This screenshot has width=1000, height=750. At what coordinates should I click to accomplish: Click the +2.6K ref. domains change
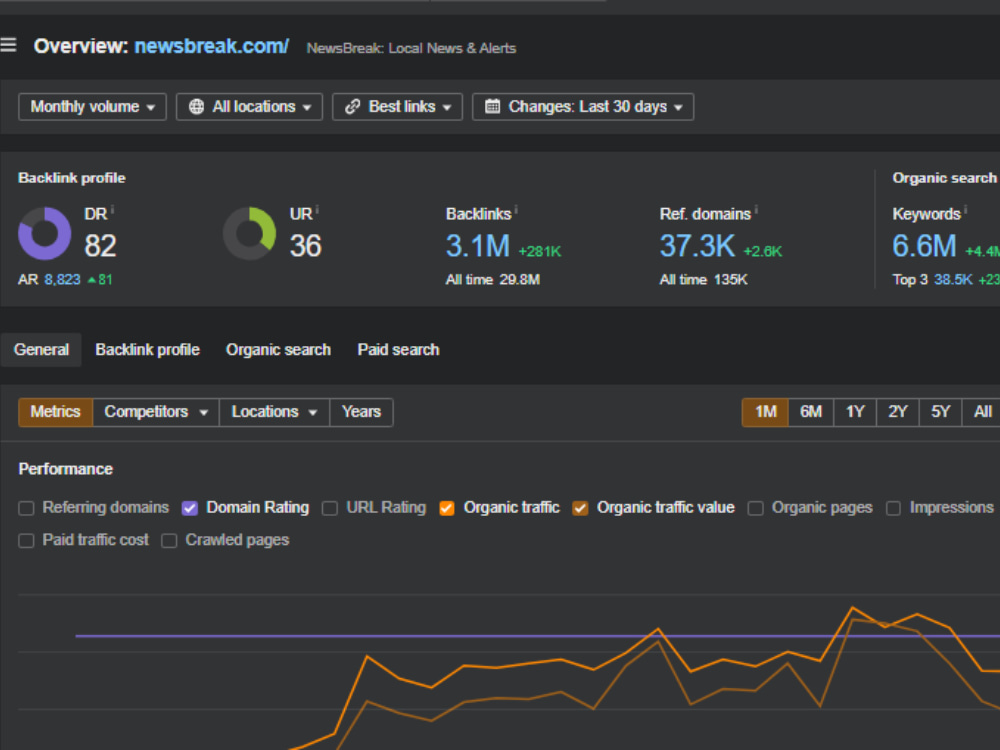coord(763,251)
